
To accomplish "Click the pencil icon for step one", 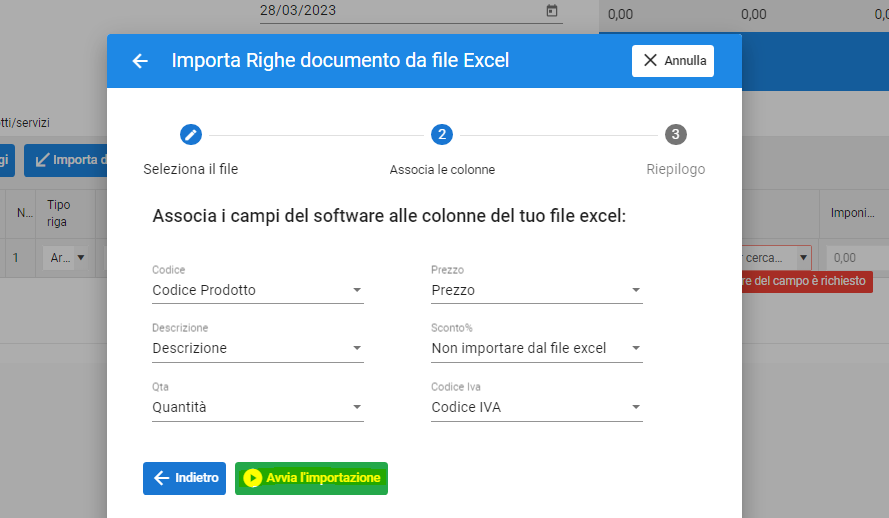I will [190, 134].
